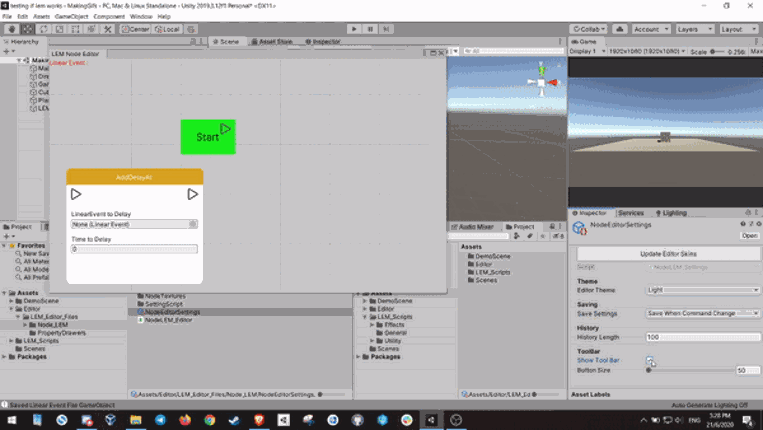This screenshot has height=430, width=763.
Task: Open the Collab dropdown
Action: (x=589, y=29)
